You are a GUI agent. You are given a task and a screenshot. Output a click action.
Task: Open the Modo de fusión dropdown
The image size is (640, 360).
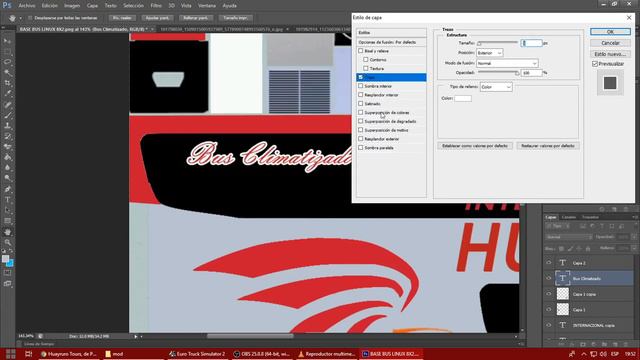pyautogui.click(x=507, y=63)
